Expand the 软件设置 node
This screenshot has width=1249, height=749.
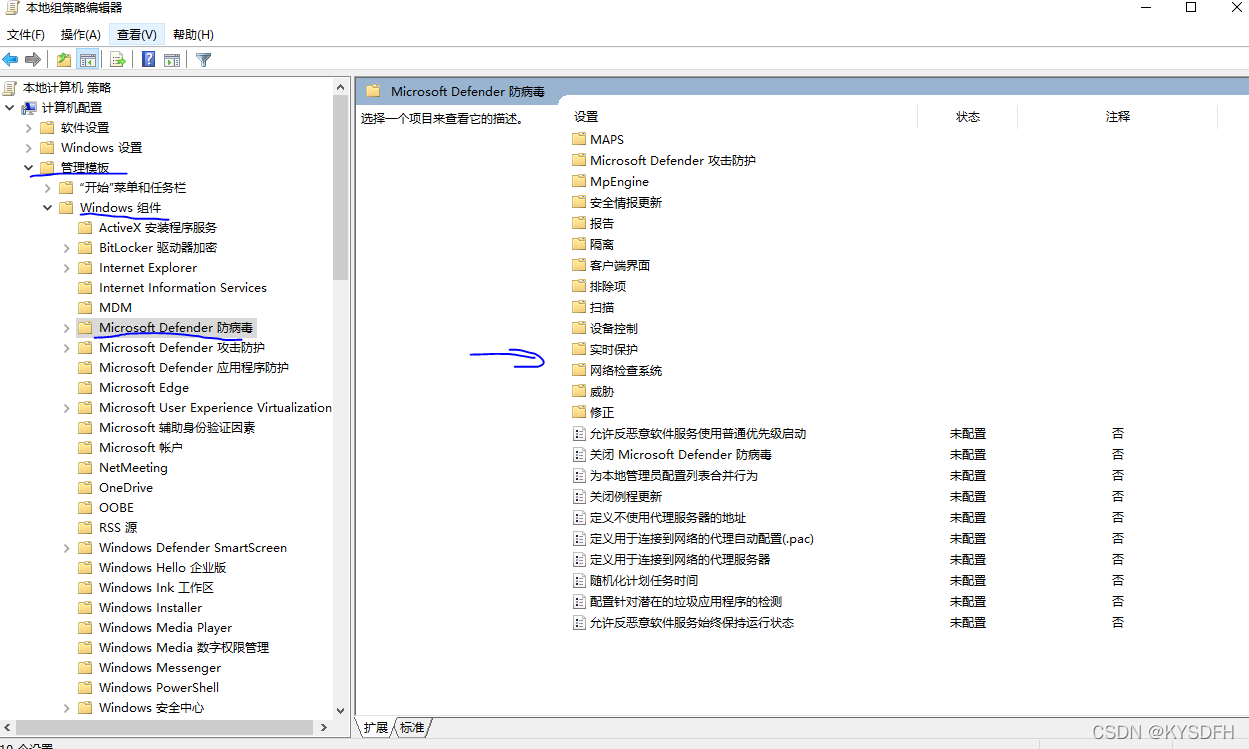[28, 127]
